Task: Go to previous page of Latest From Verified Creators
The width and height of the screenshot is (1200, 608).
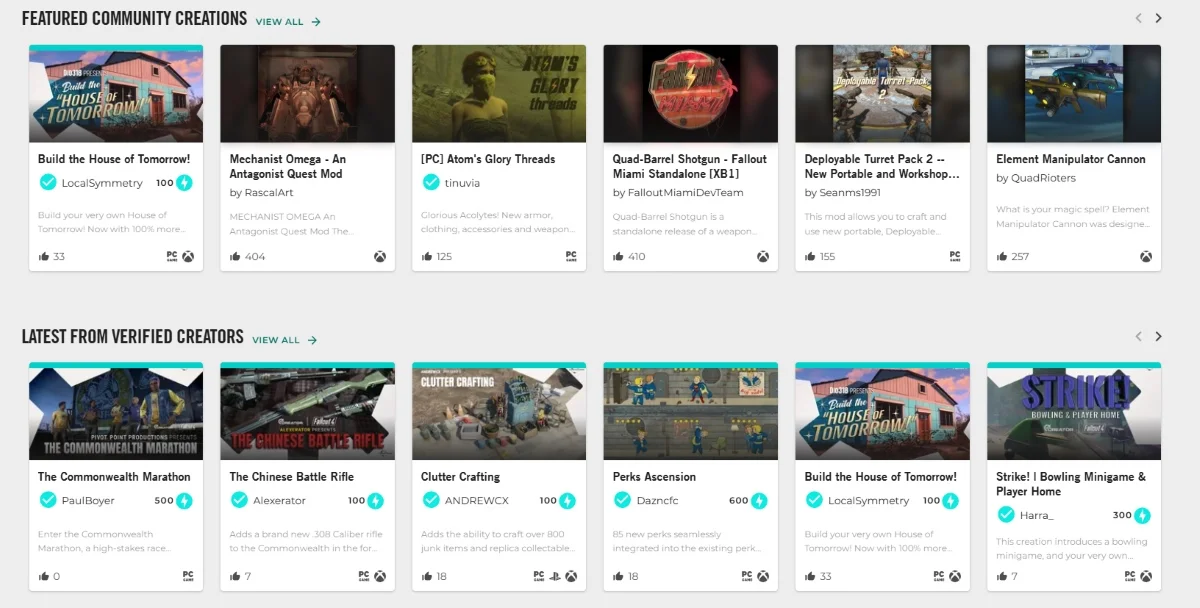Action: coord(1138,337)
